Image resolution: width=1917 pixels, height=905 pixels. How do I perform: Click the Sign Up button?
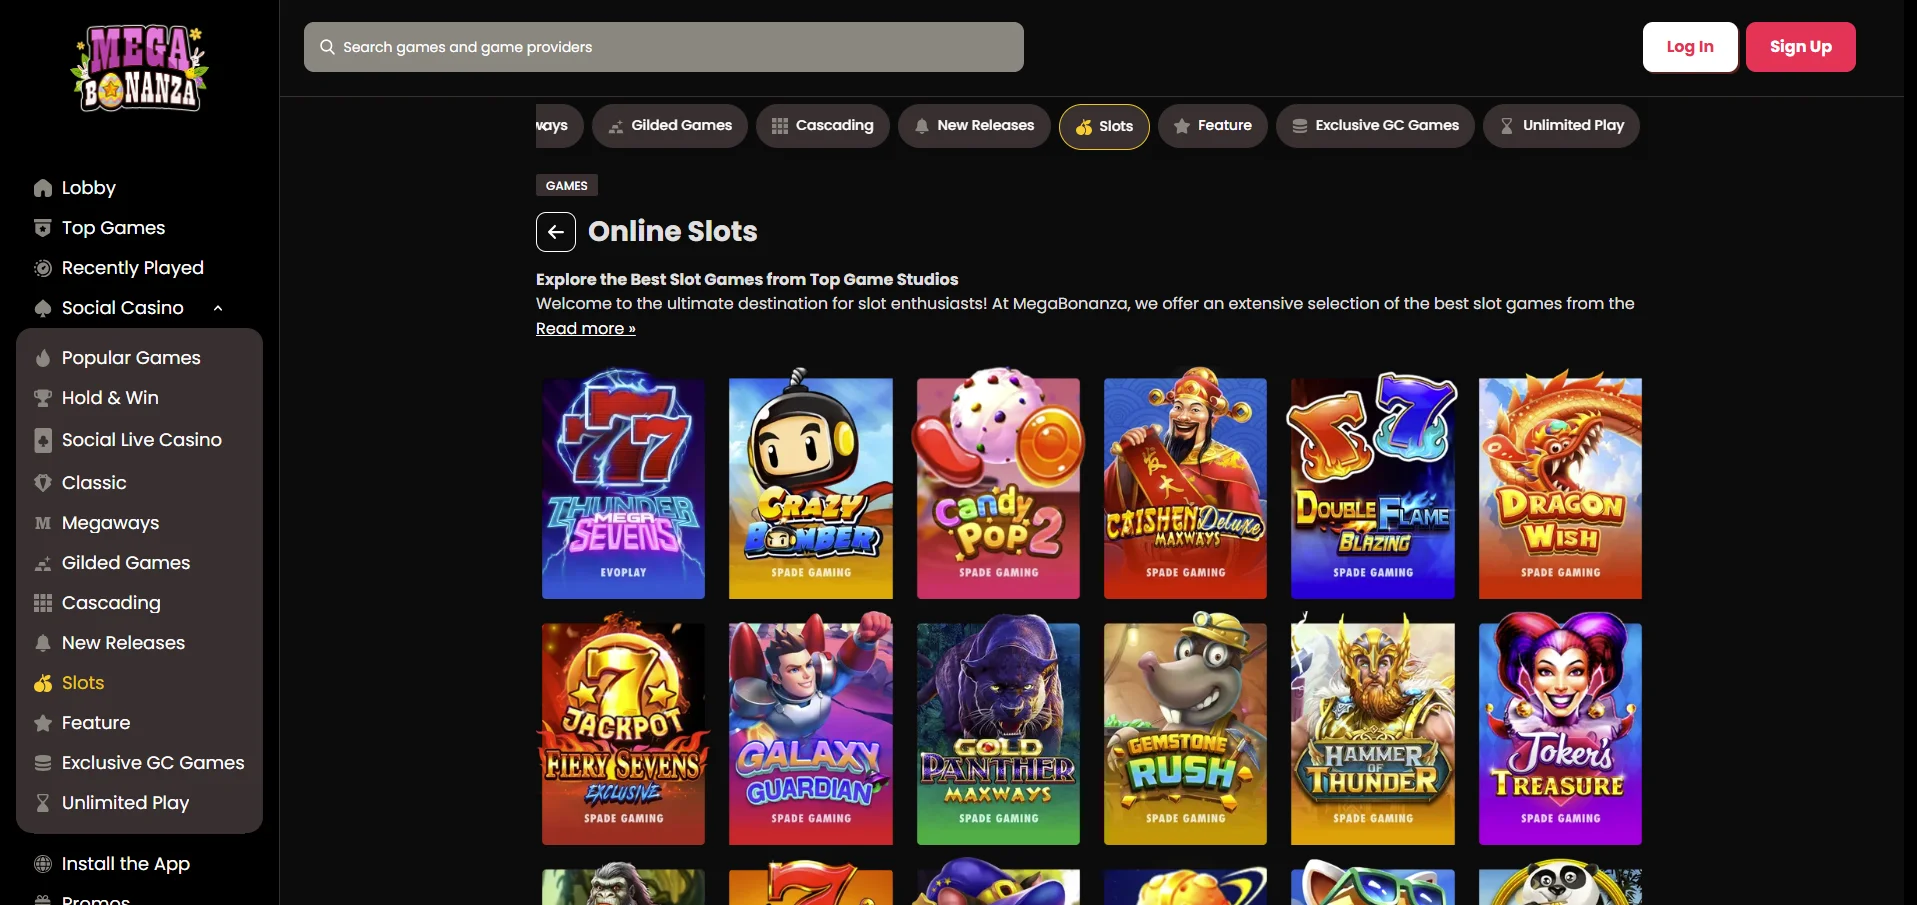1801,47
